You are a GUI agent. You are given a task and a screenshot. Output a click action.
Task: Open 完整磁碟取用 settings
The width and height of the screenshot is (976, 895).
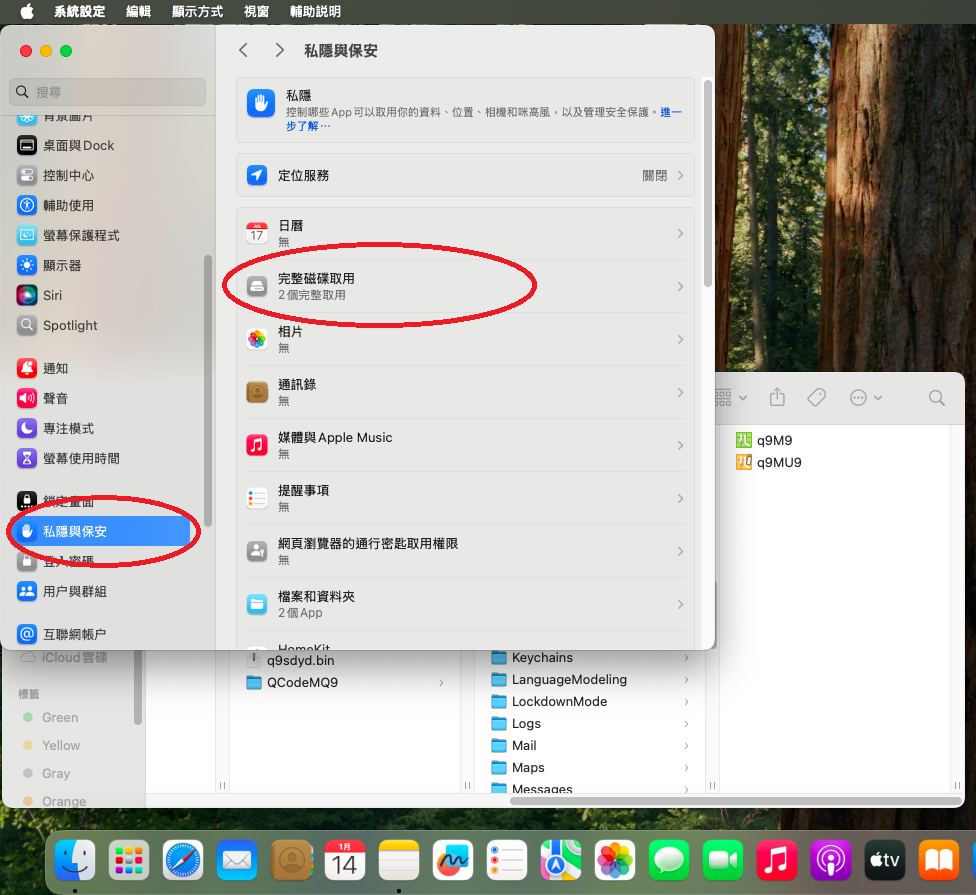(465, 286)
